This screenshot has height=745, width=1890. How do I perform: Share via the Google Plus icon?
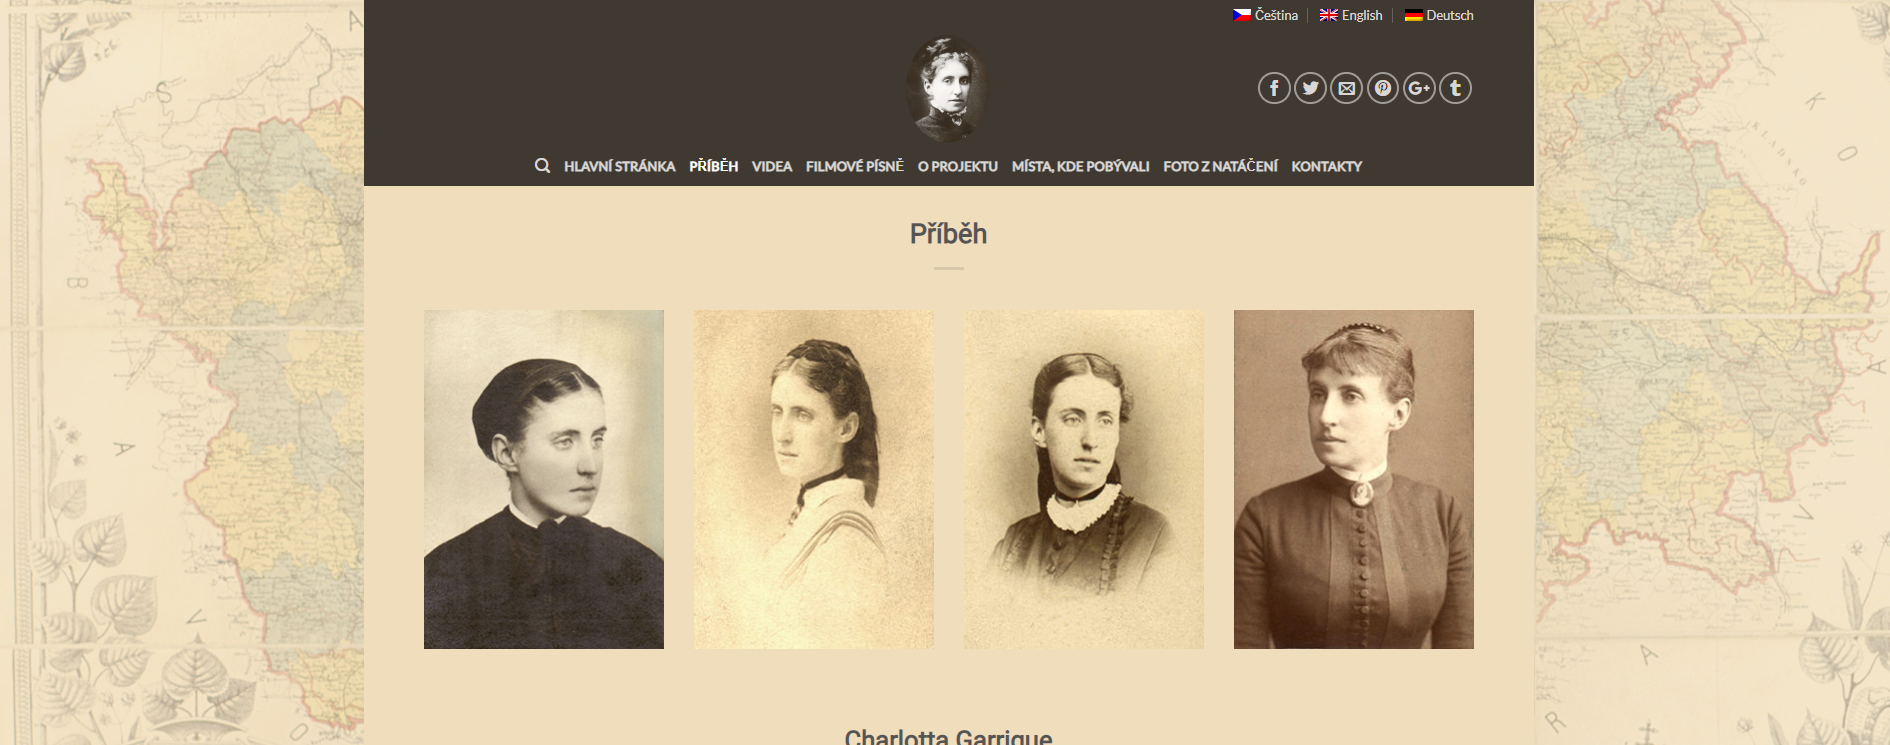point(1419,88)
